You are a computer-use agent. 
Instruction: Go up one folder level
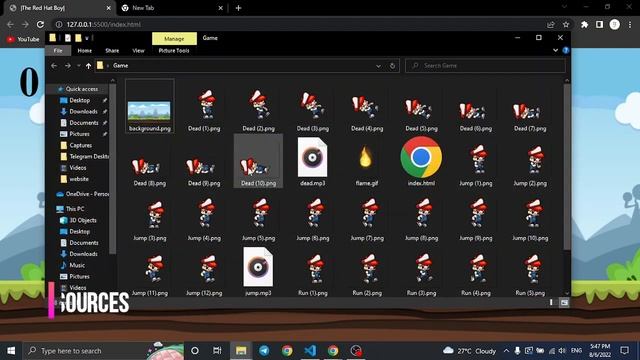click(88, 66)
